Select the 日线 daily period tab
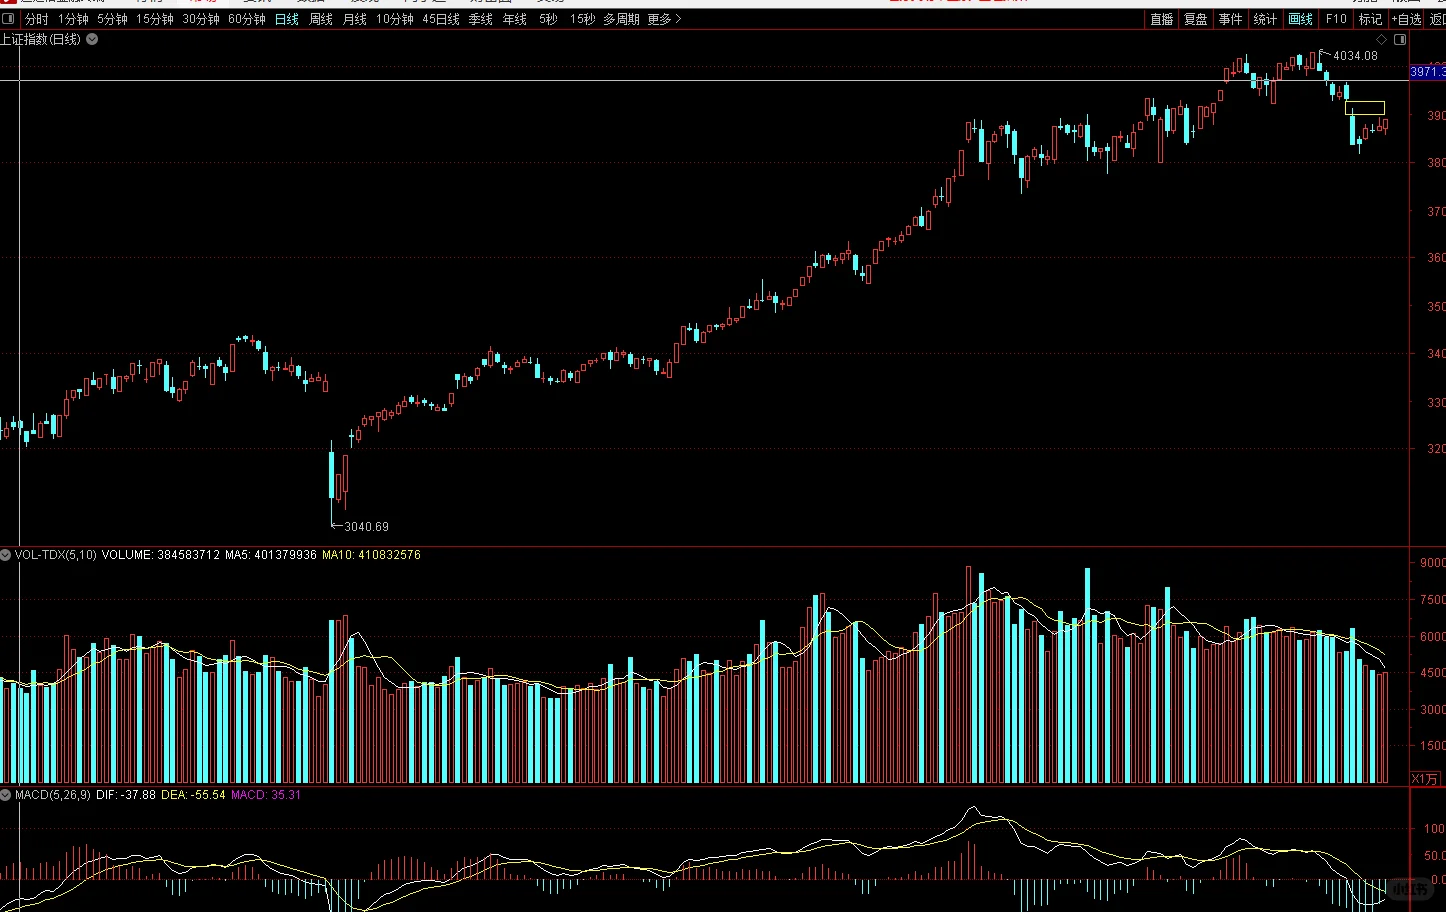 tap(287, 19)
